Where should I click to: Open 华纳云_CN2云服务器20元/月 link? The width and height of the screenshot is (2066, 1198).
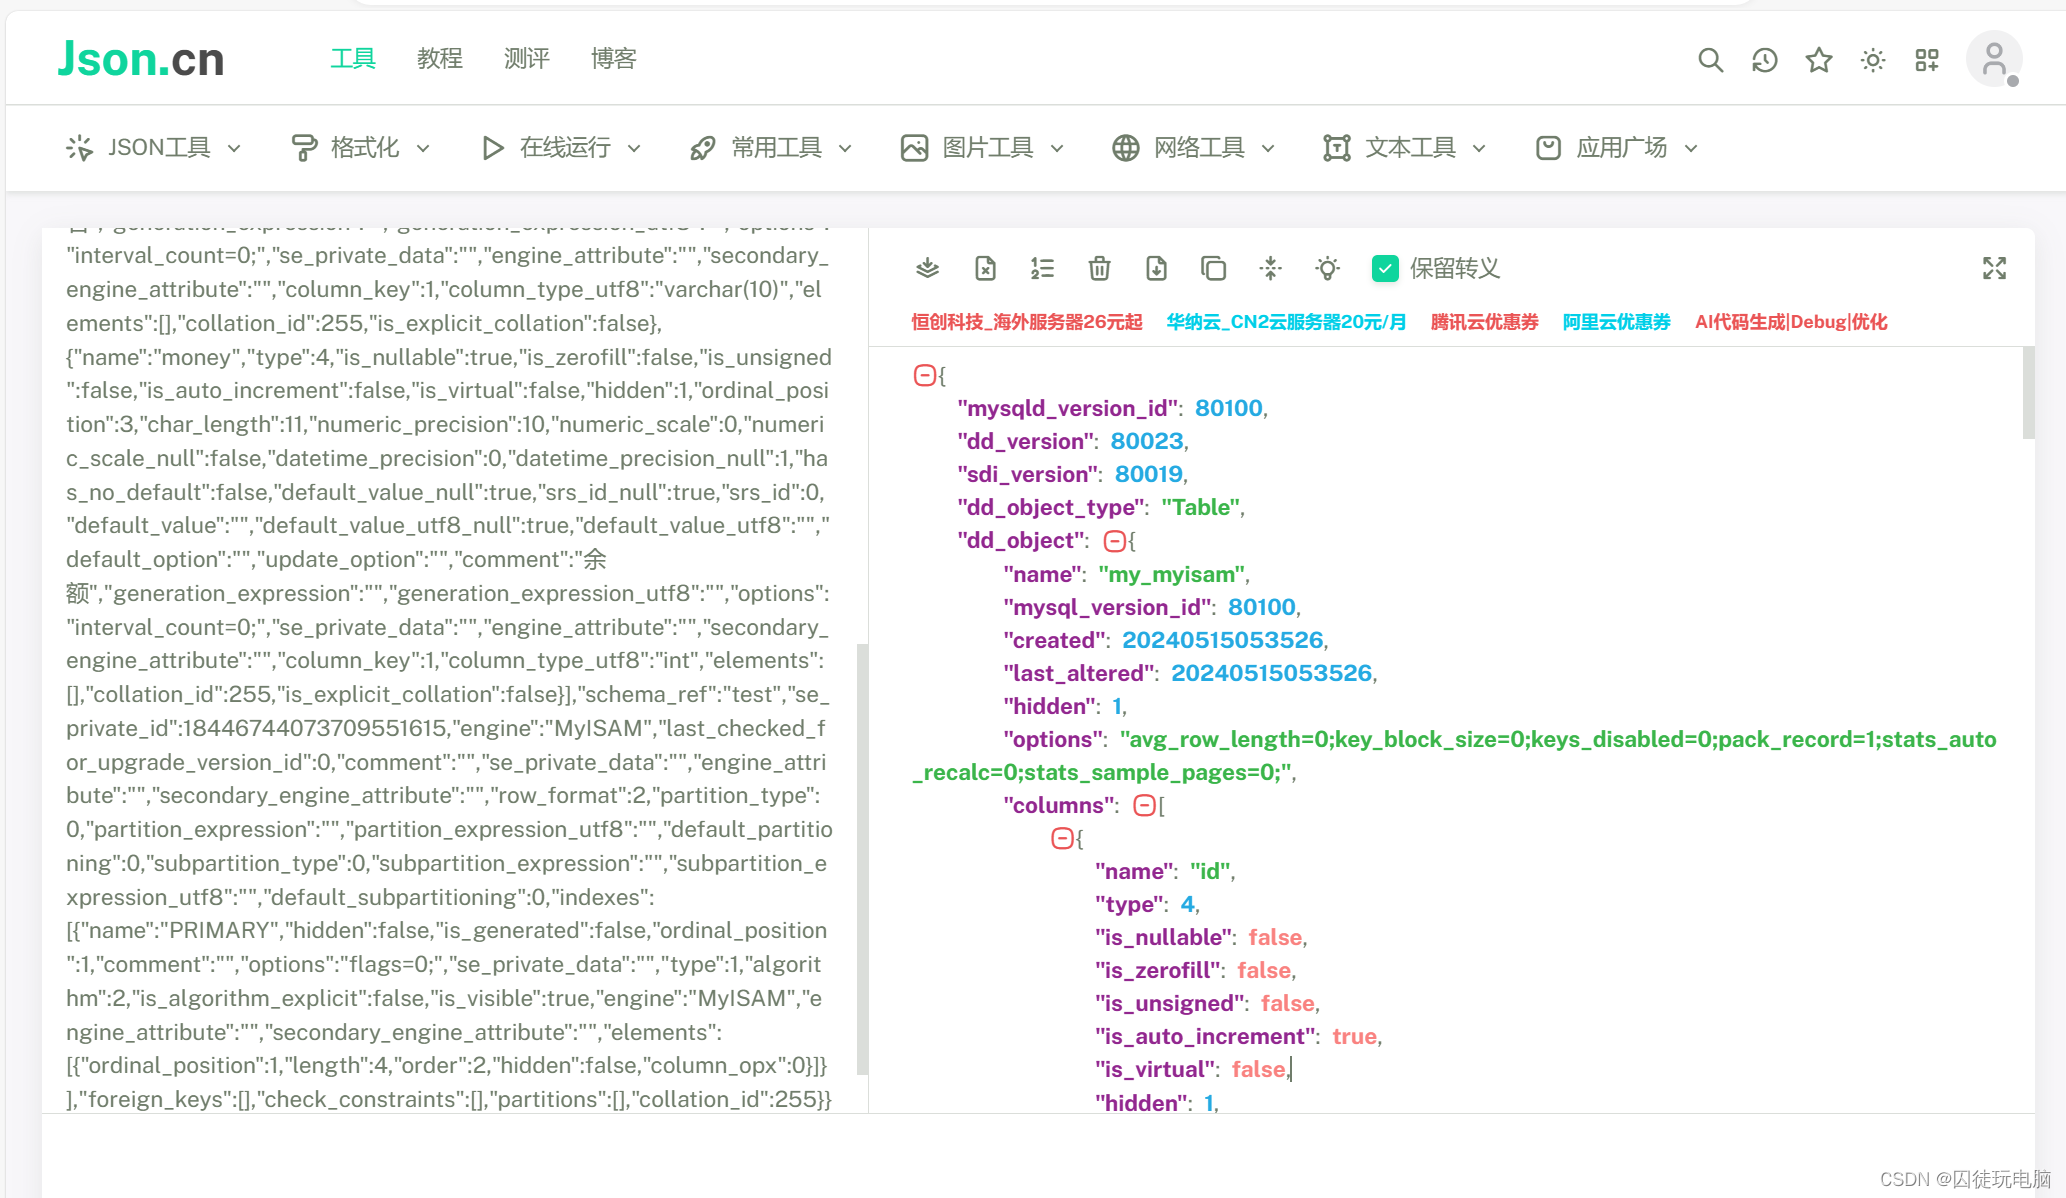click(x=1286, y=322)
